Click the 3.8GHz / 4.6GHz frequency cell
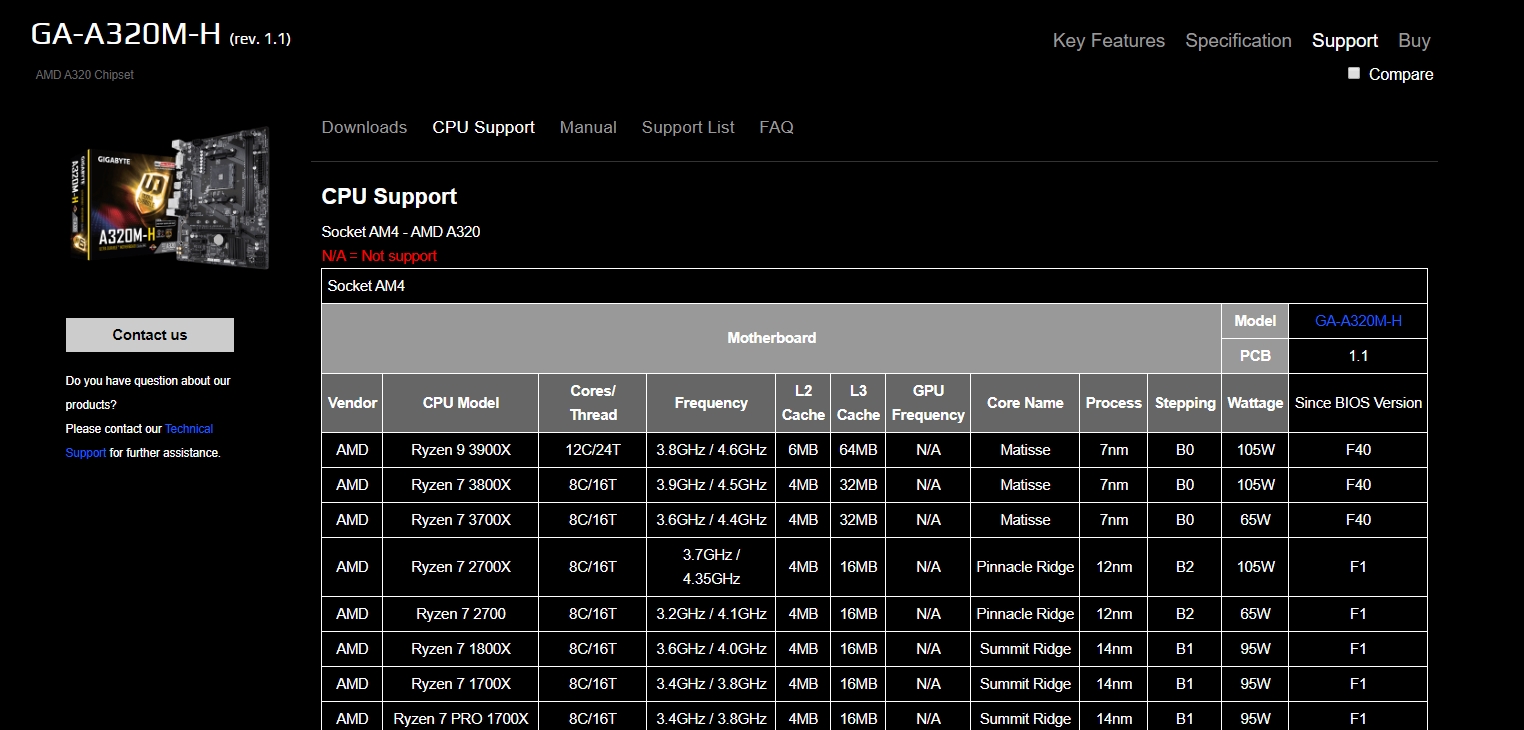This screenshot has height=730, width=1524. pyautogui.click(x=711, y=450)
